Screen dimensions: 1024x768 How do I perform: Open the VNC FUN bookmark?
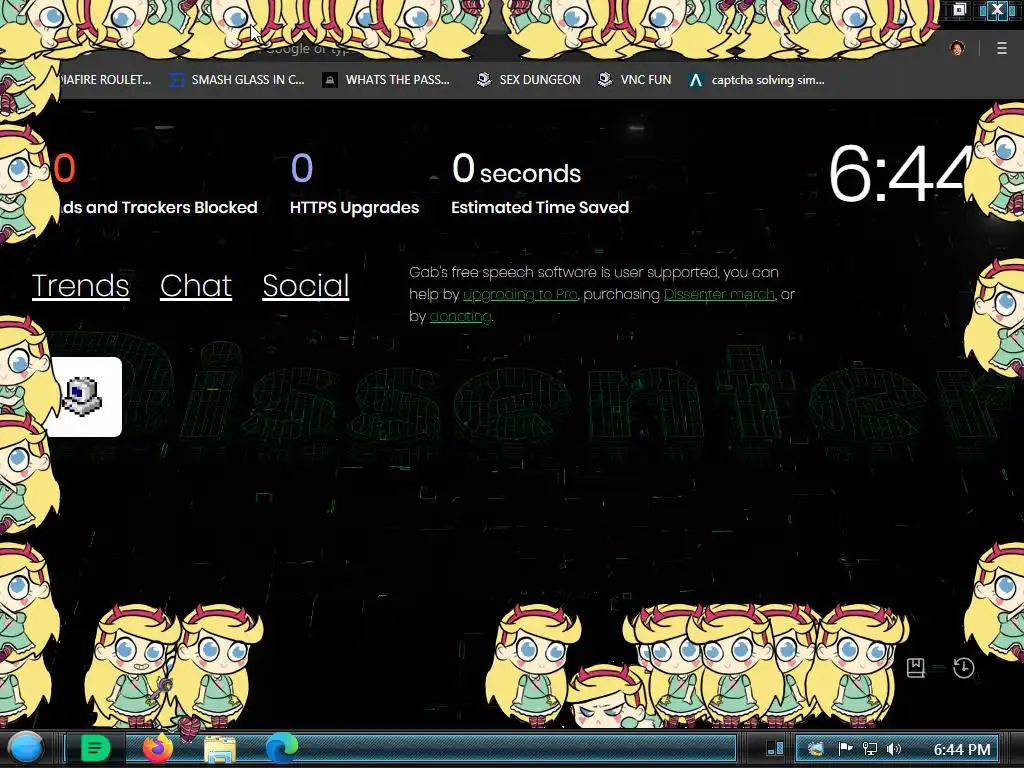(635, 80)
